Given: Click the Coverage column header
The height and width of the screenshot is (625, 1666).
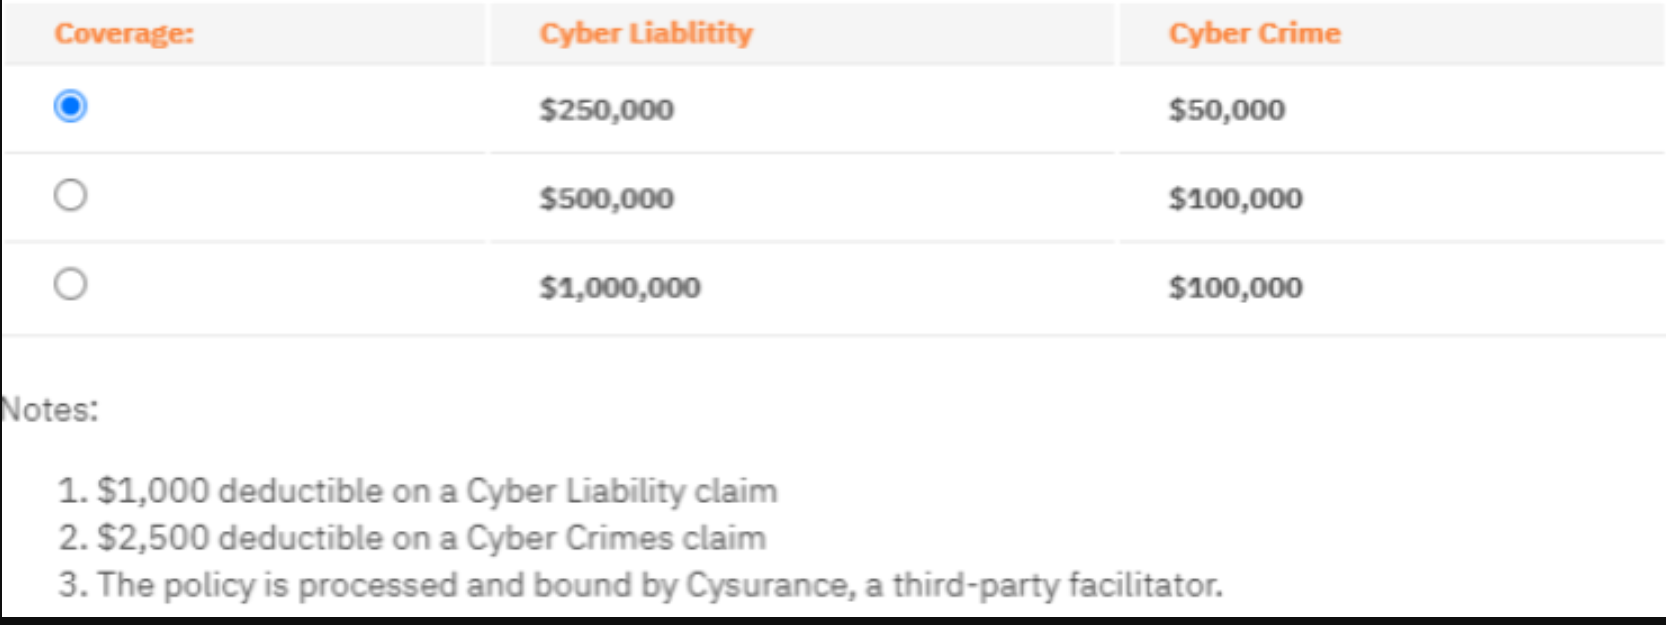Looking at the screenshot, I should pyautogui.click(x=124, y=34).
